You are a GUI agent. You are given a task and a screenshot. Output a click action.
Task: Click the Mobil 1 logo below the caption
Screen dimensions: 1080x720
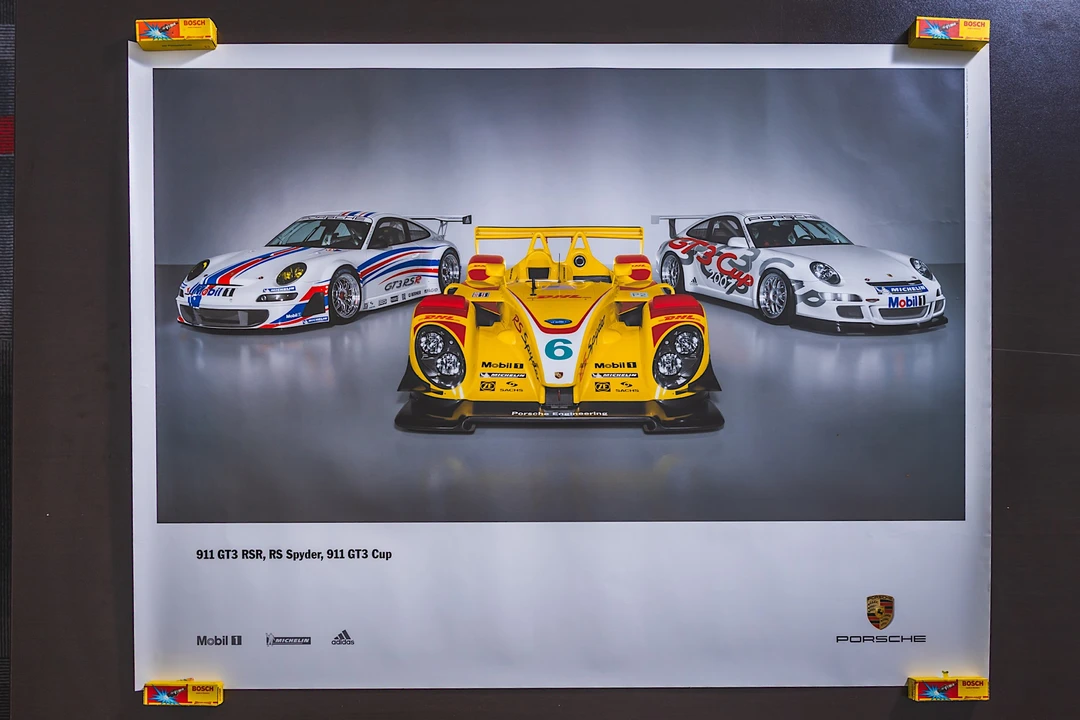click(219, 640)
